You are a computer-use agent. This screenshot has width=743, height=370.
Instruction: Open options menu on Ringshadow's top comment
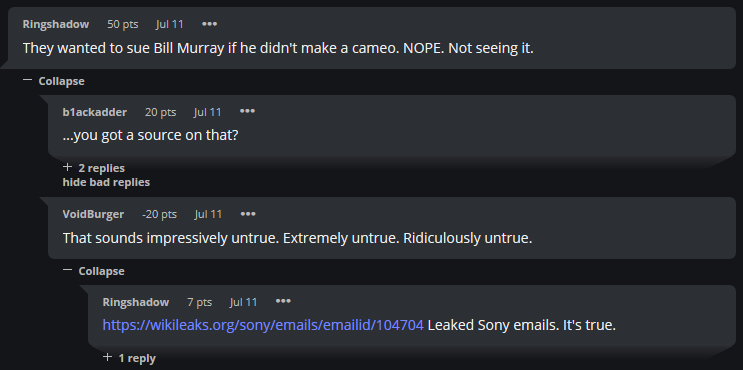click(x=209, y=24)
